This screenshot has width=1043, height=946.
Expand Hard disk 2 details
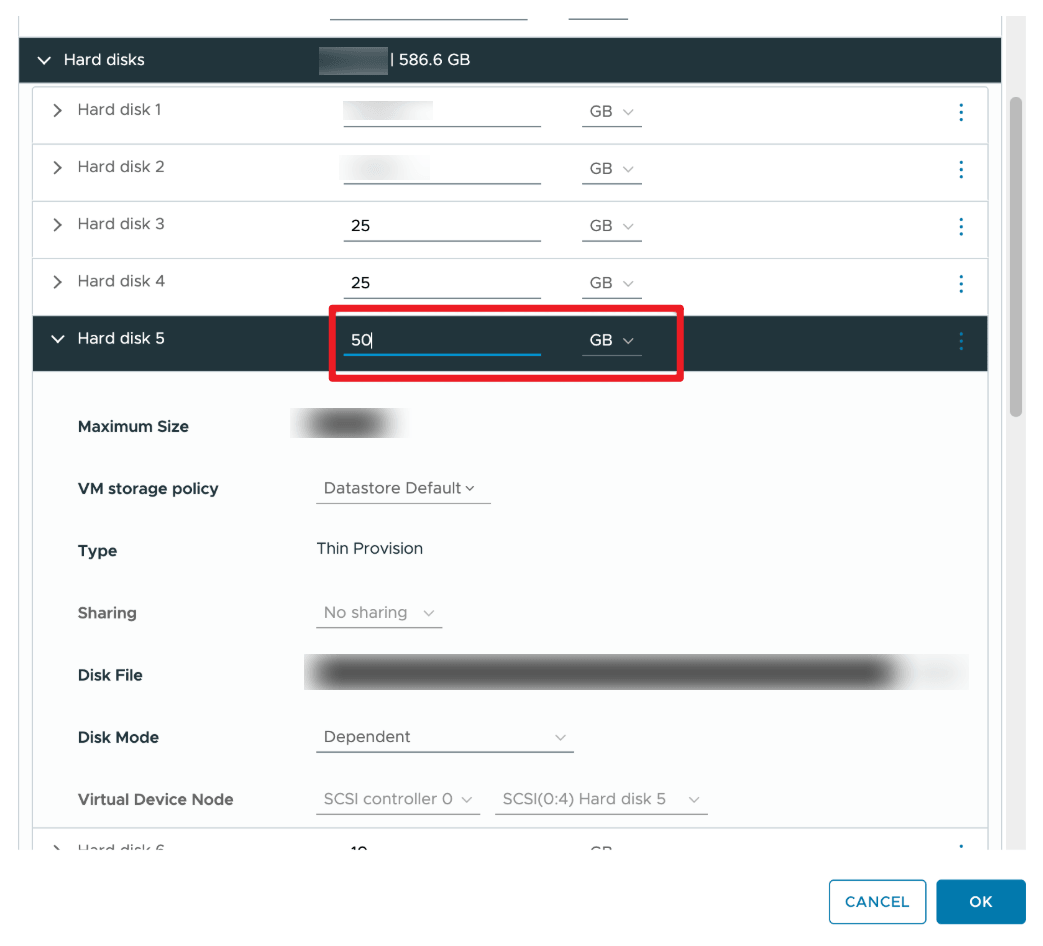(x=57, y=167)
